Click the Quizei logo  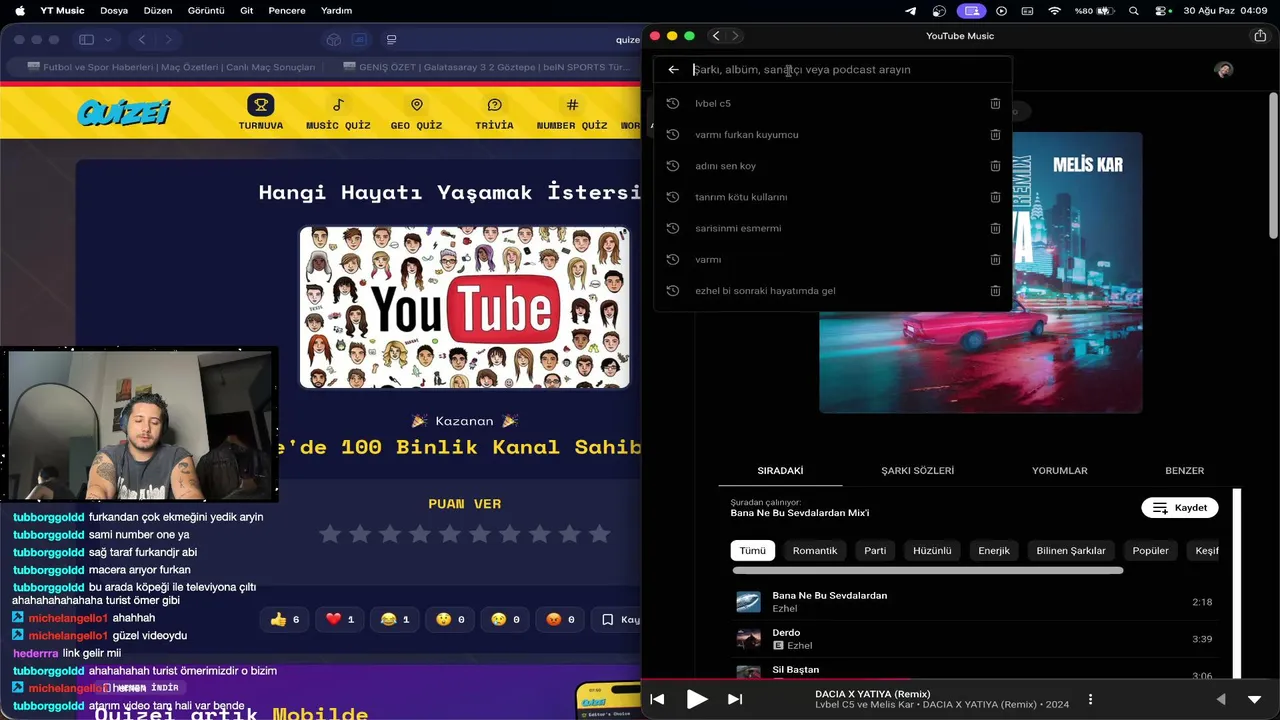(x=123, y=112)
